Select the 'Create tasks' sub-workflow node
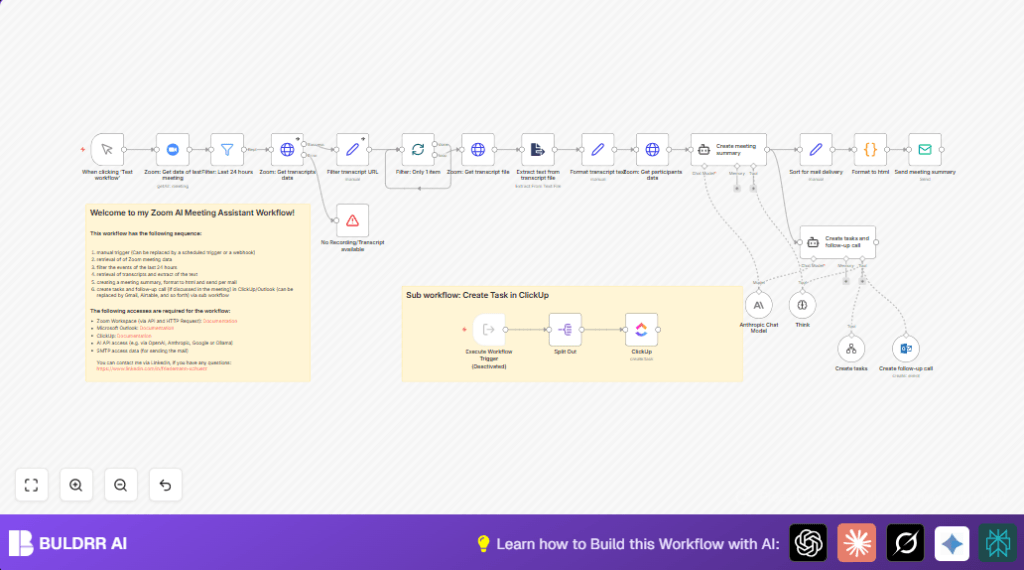This screenshot has height=570, width=1024. [x=852, y=349]
